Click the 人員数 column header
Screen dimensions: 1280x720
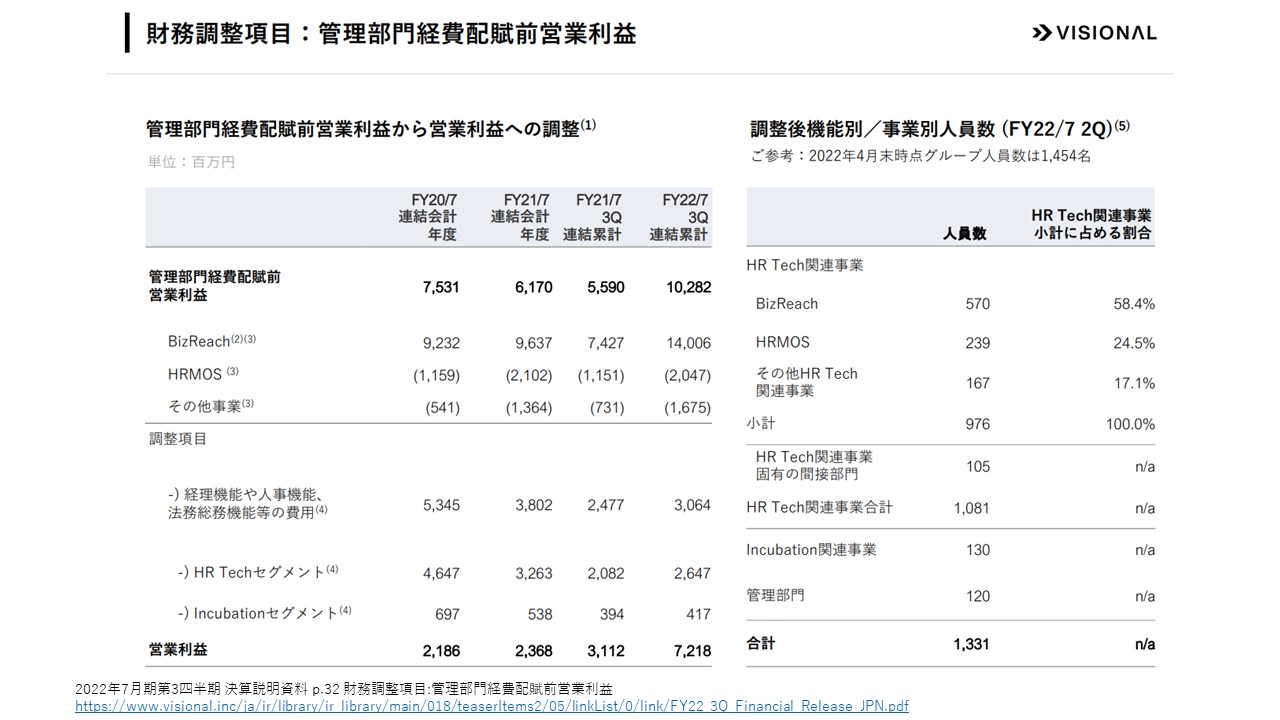[965, 233]
